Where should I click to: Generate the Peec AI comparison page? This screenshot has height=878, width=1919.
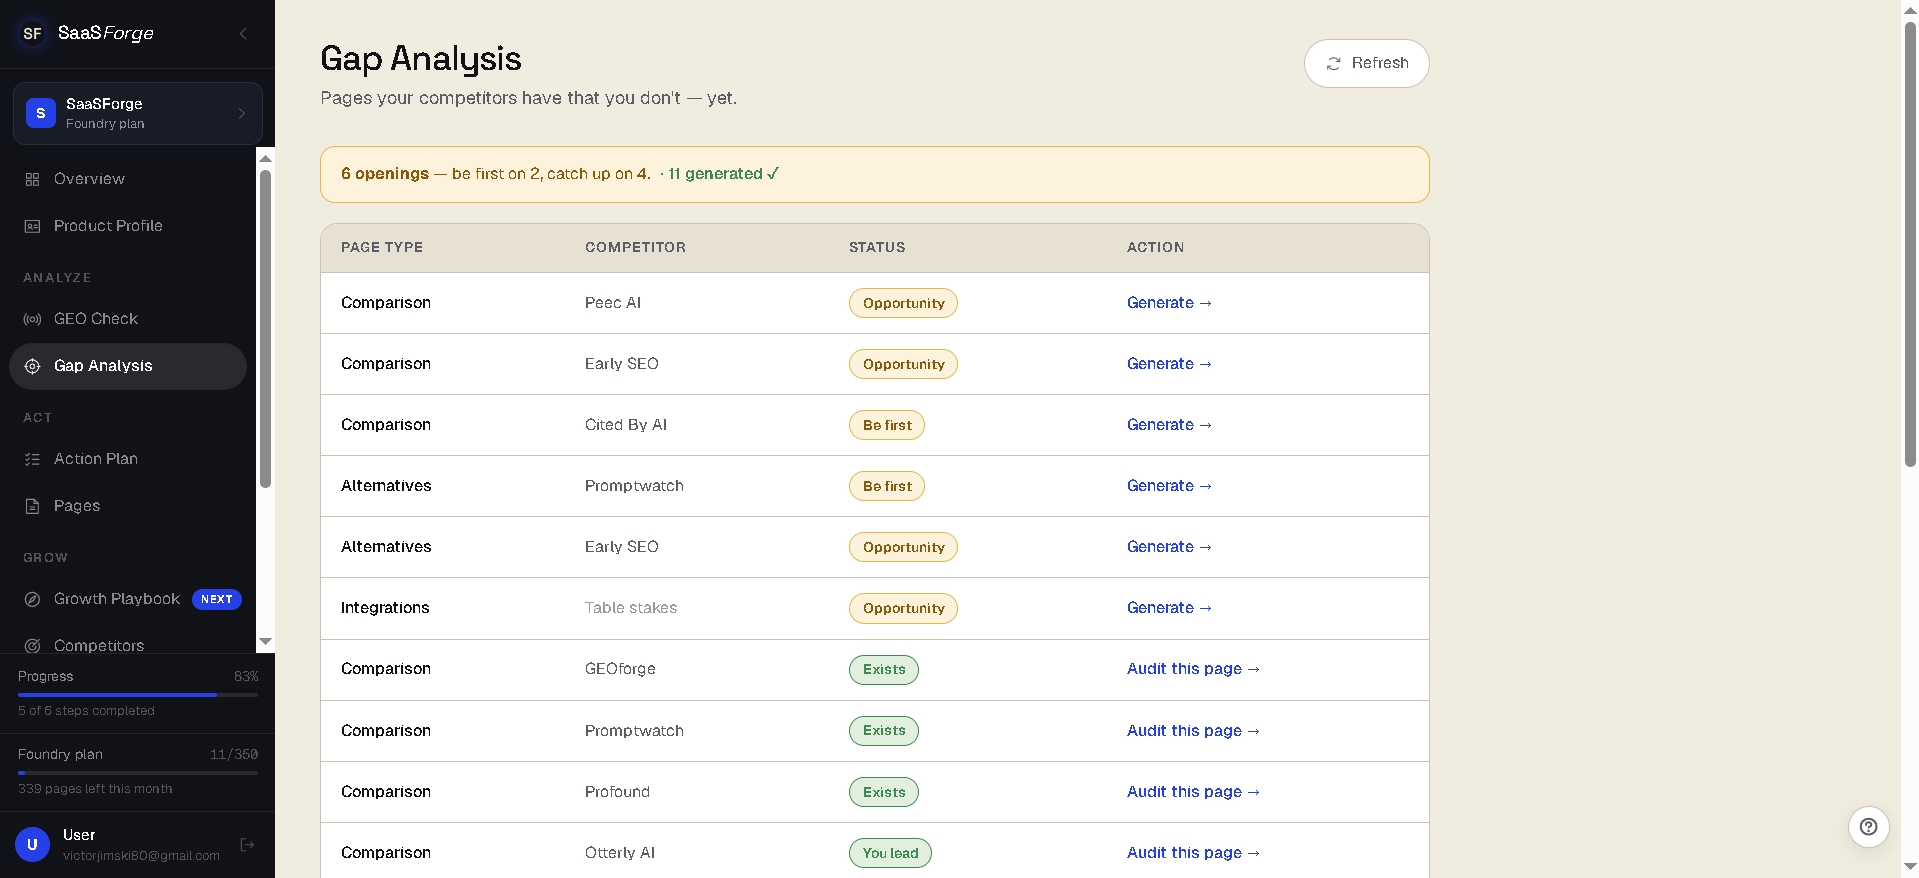[1169, 303]
